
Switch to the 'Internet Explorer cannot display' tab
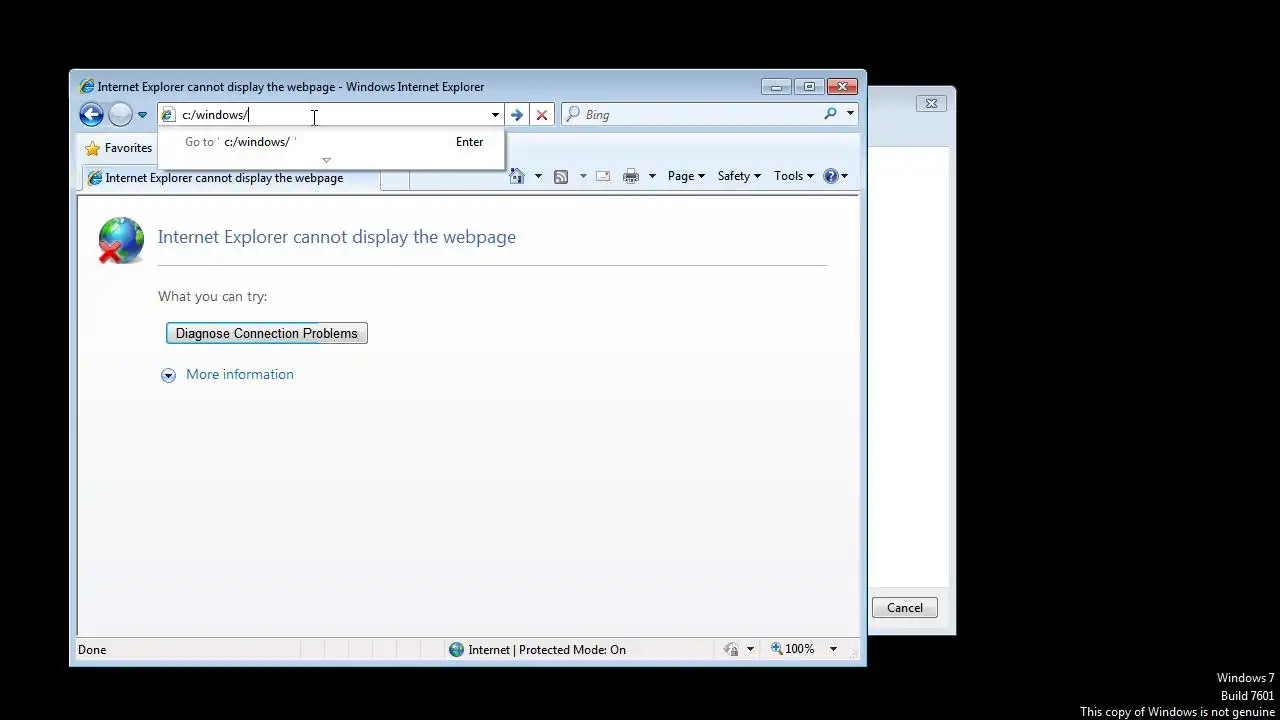(x=230, y=178)
